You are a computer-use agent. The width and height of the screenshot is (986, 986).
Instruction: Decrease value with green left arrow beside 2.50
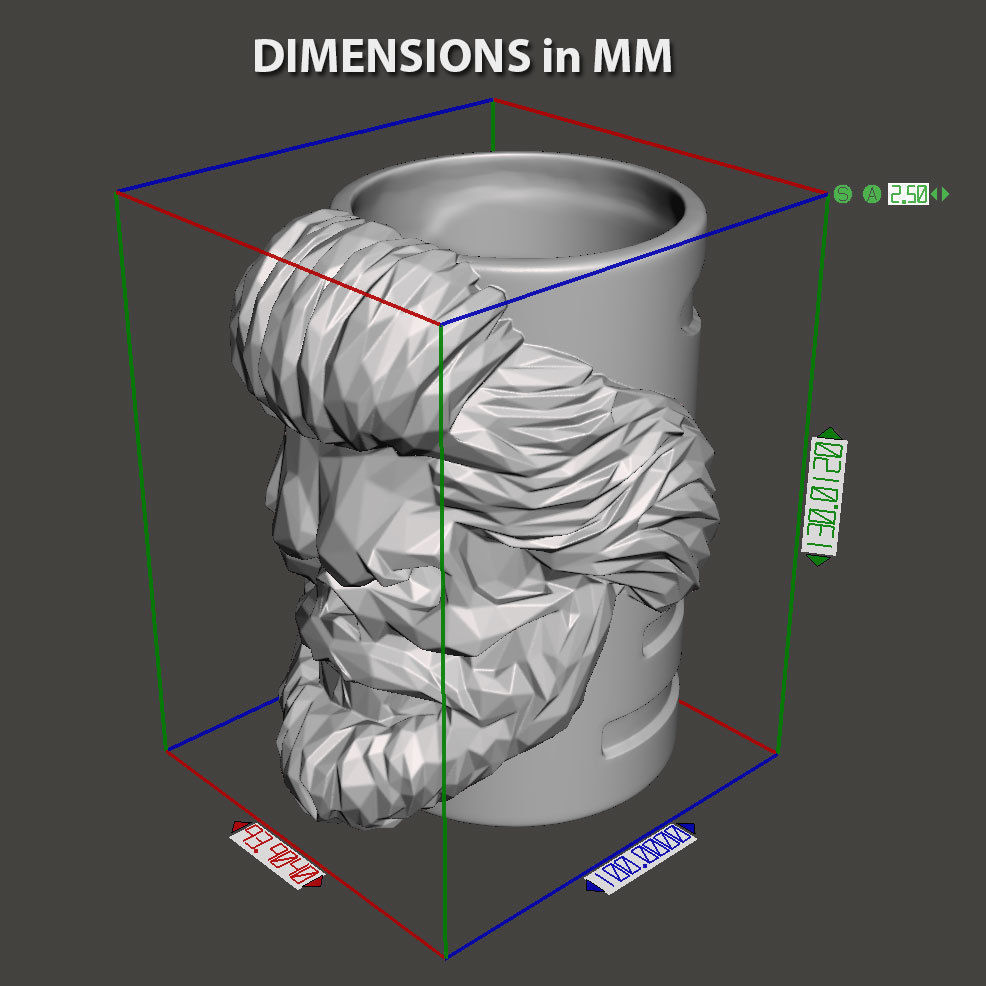point(934,194)
